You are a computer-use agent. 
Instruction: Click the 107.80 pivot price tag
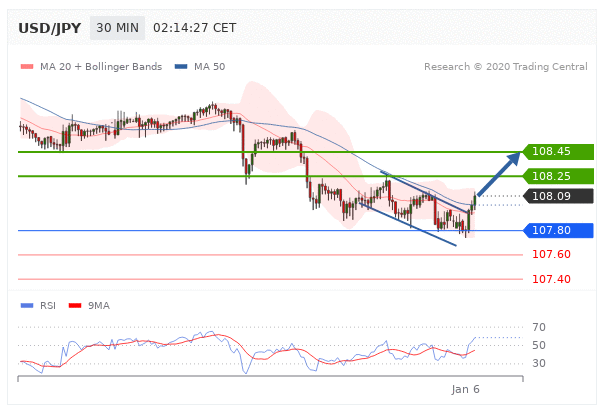pos(558,230)
